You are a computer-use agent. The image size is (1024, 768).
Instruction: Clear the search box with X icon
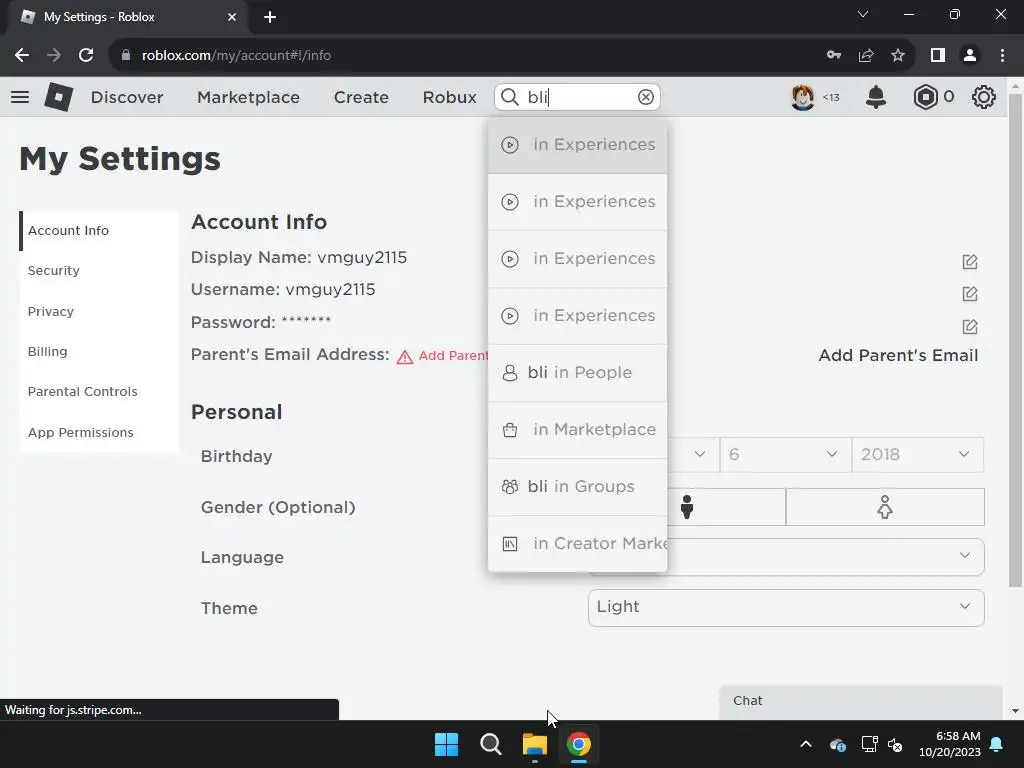click(x=645, y=97)
